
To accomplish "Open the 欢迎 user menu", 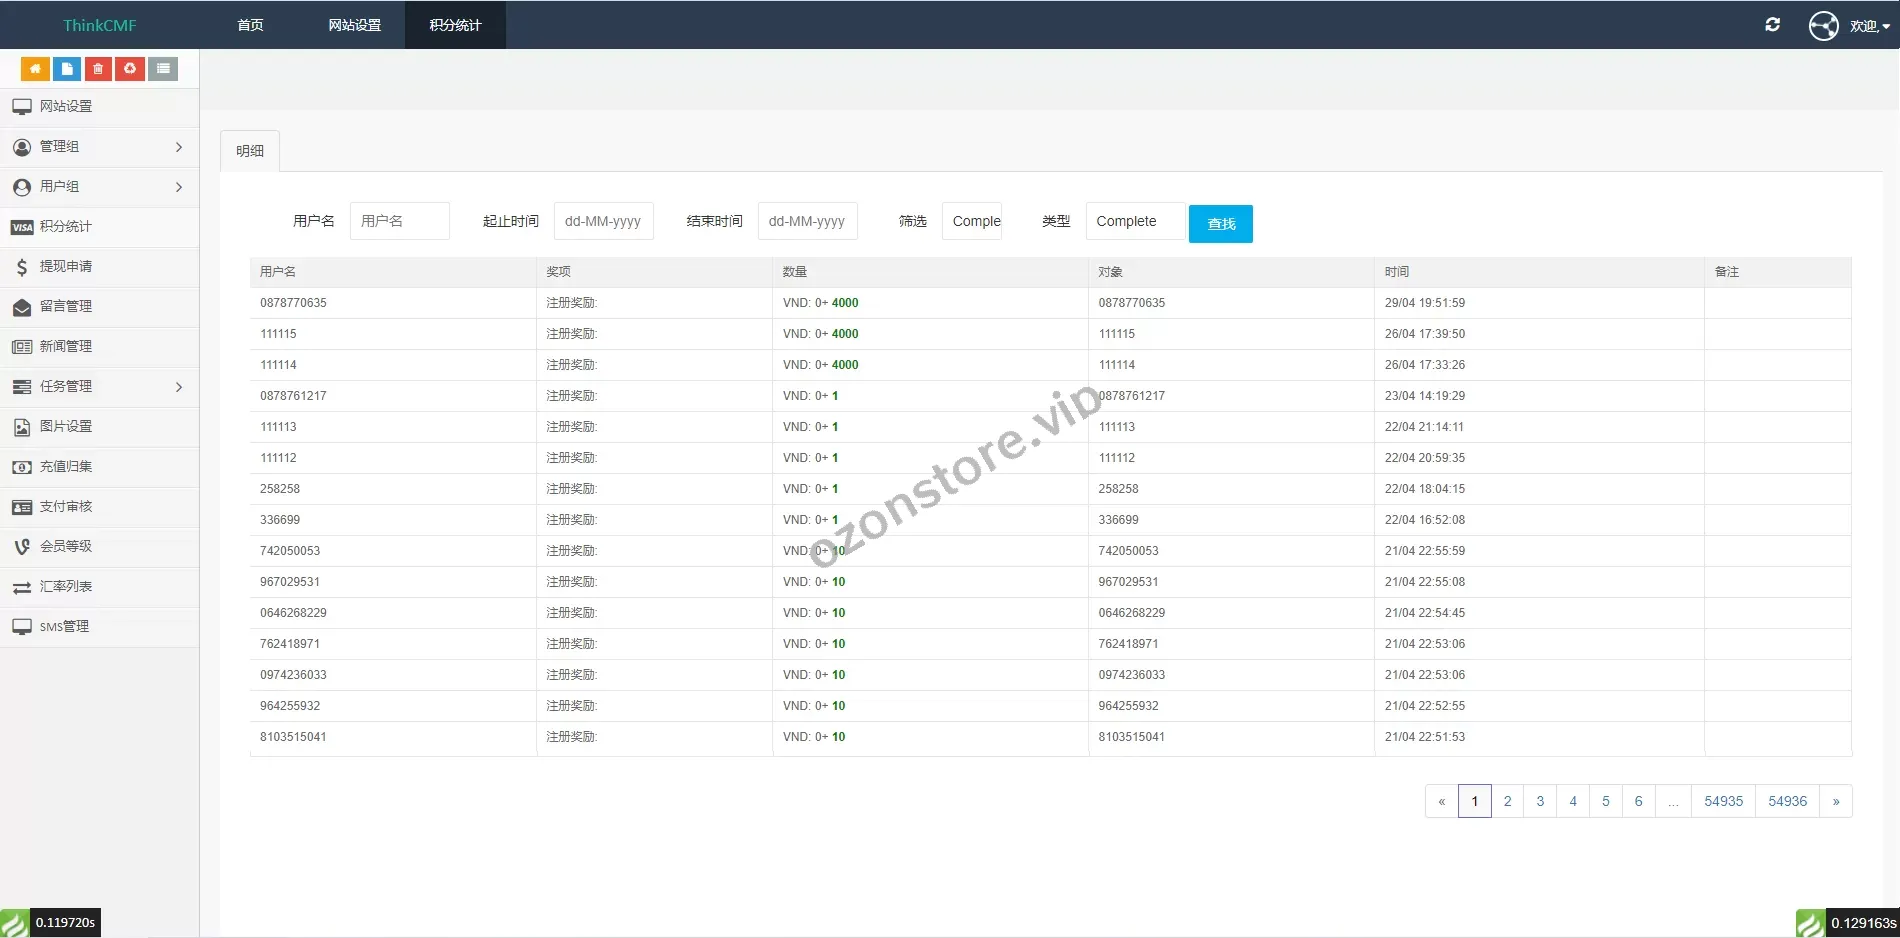I will coord(1867,26).
